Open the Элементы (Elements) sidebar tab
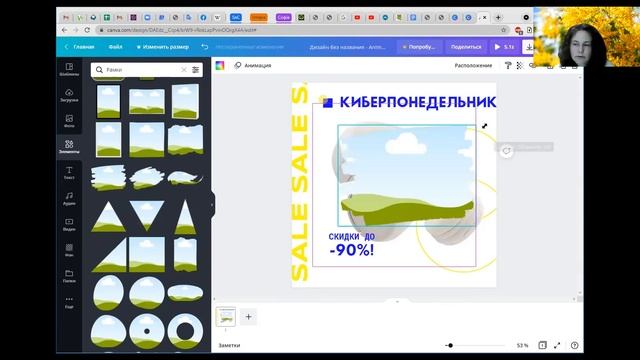Image resolution: width=640 pixels, height=360 pixels. point(69,147)
